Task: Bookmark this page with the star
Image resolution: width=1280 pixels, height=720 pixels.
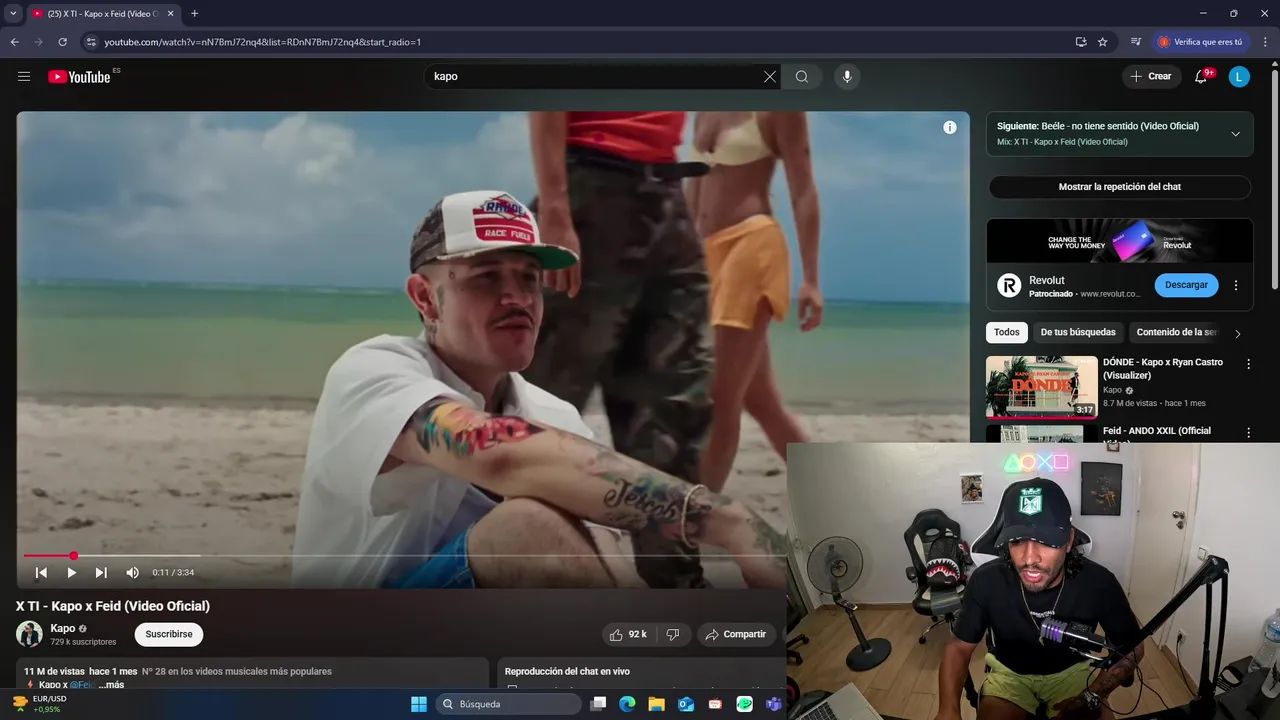Action: pyautogui.click(x=1103, y=42)
